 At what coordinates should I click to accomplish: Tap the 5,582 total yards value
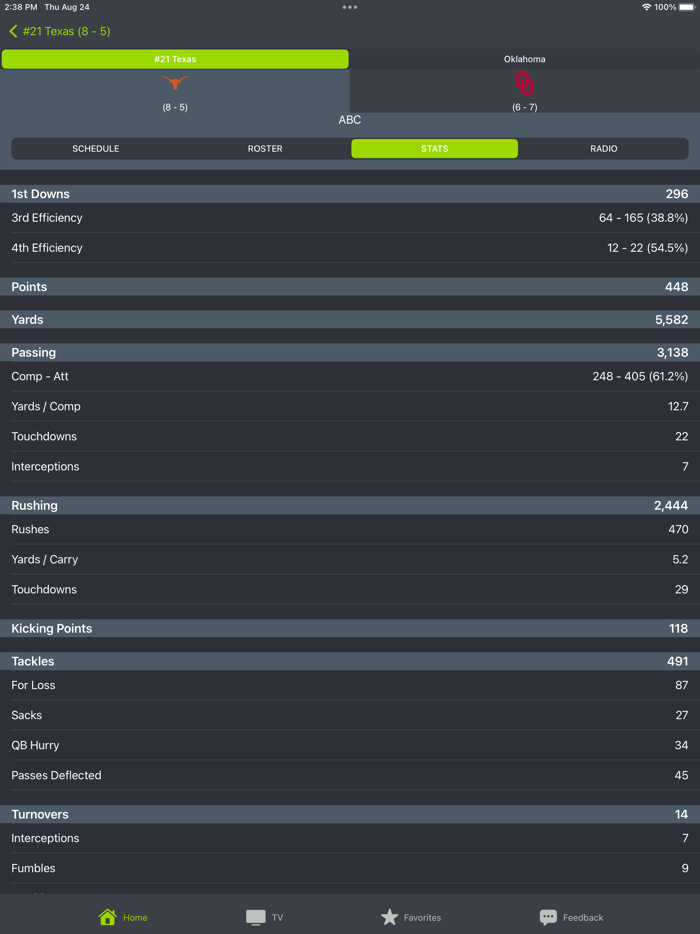[671, 320]
